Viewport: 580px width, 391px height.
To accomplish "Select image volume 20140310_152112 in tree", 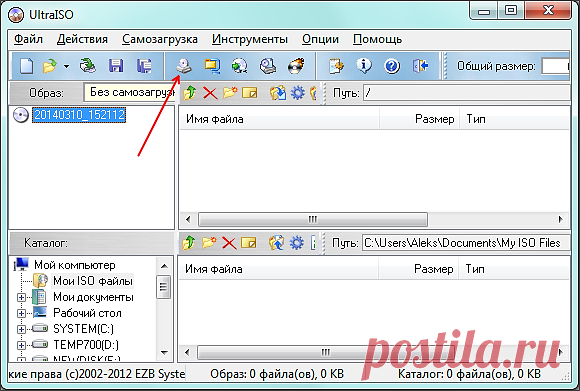I will (79, 115).
